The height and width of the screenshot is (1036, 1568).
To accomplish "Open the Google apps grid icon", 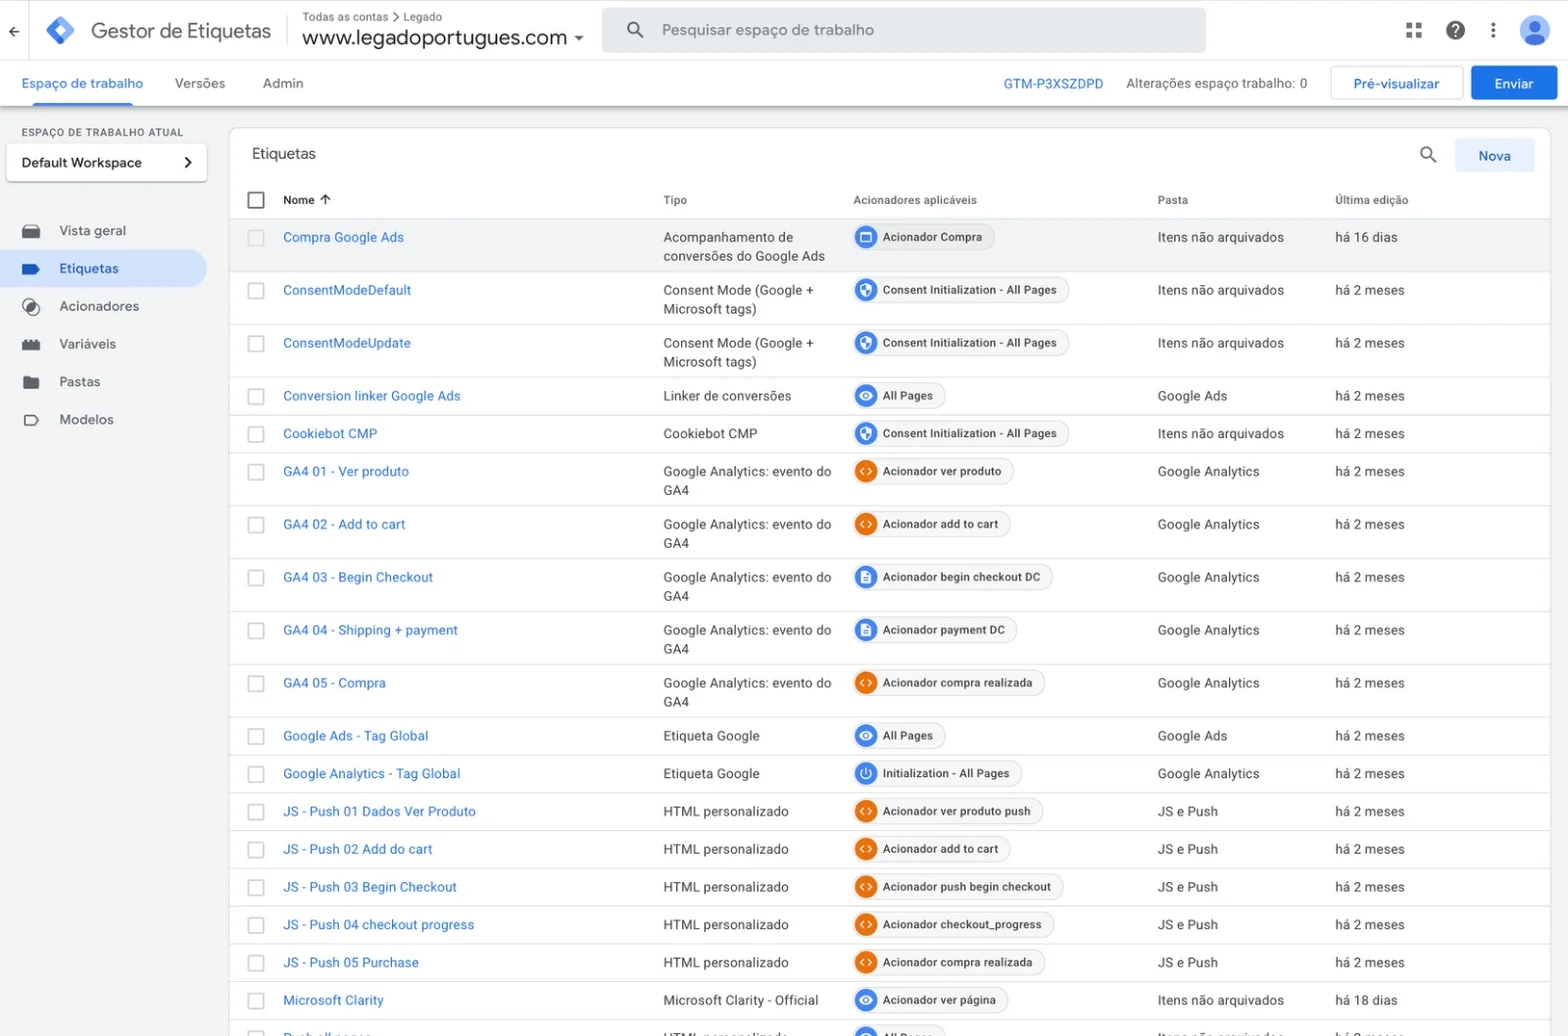I will coord(1413,30).
